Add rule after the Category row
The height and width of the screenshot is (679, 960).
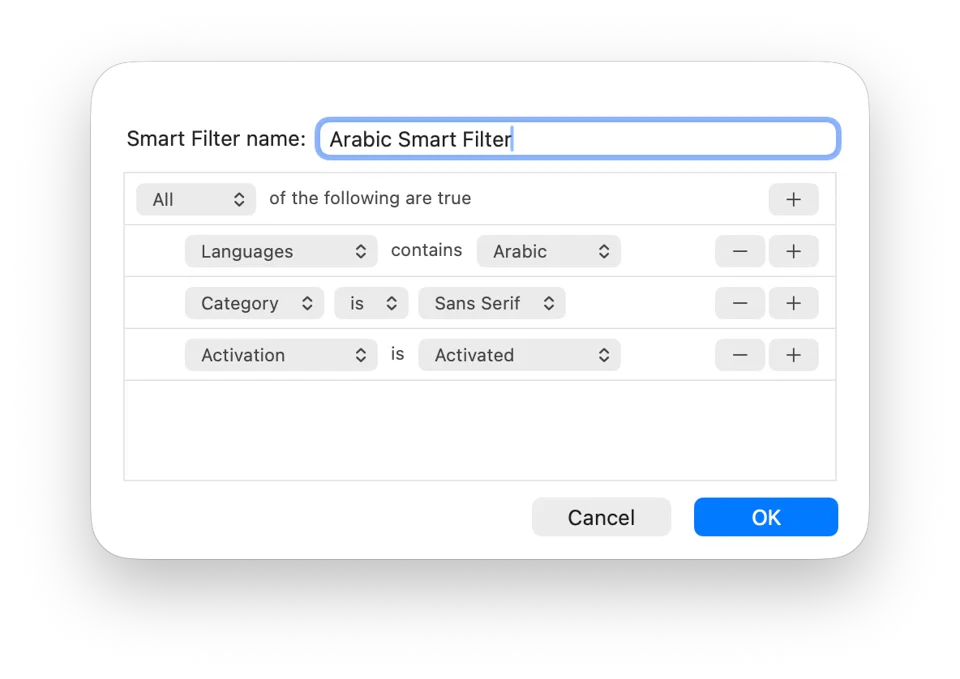pyautogui.click(x=793, y=304)
